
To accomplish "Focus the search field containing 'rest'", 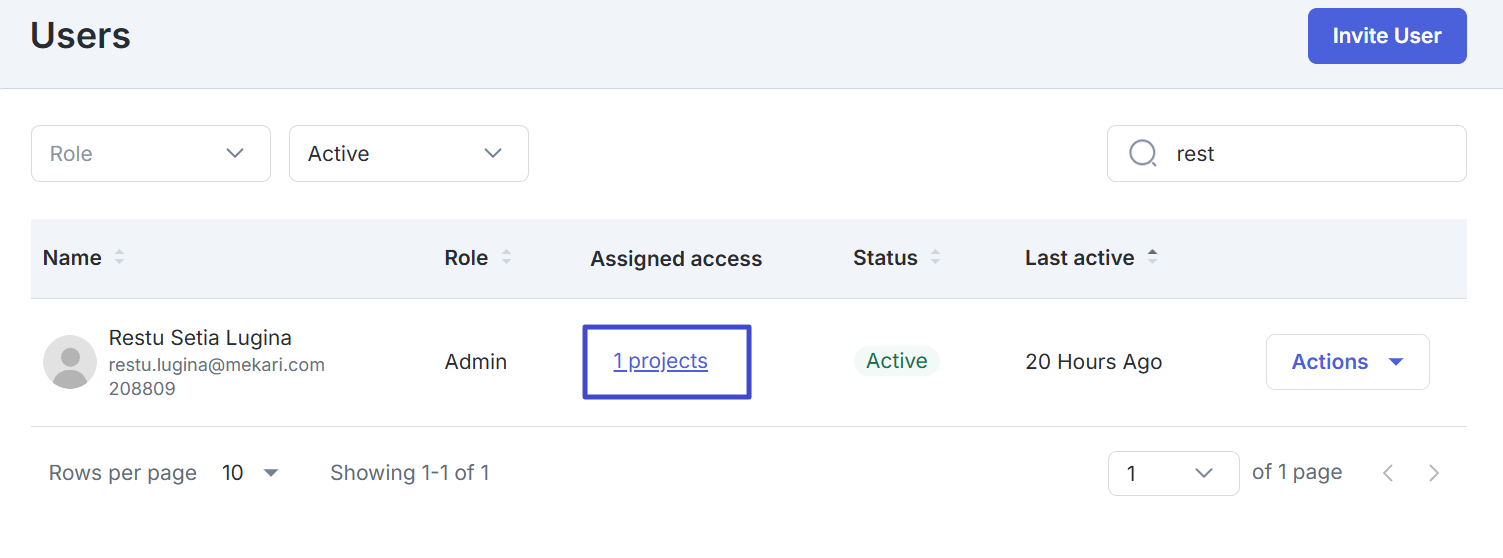I will click(x=1300, y=154).
